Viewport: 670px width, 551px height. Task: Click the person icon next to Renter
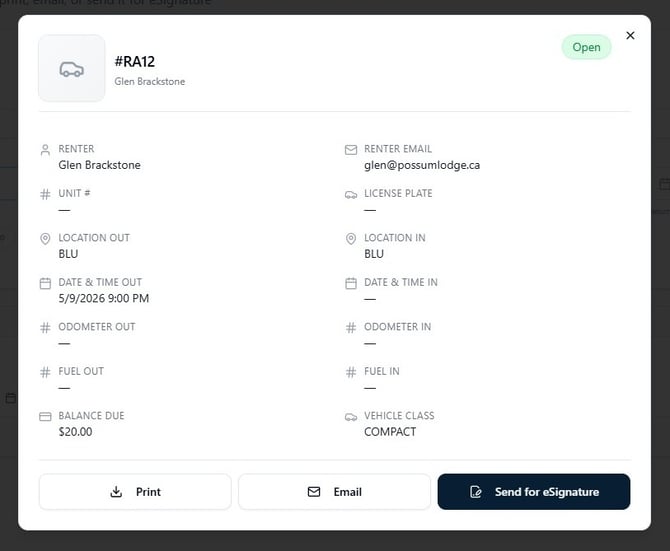tap(45, 150)
